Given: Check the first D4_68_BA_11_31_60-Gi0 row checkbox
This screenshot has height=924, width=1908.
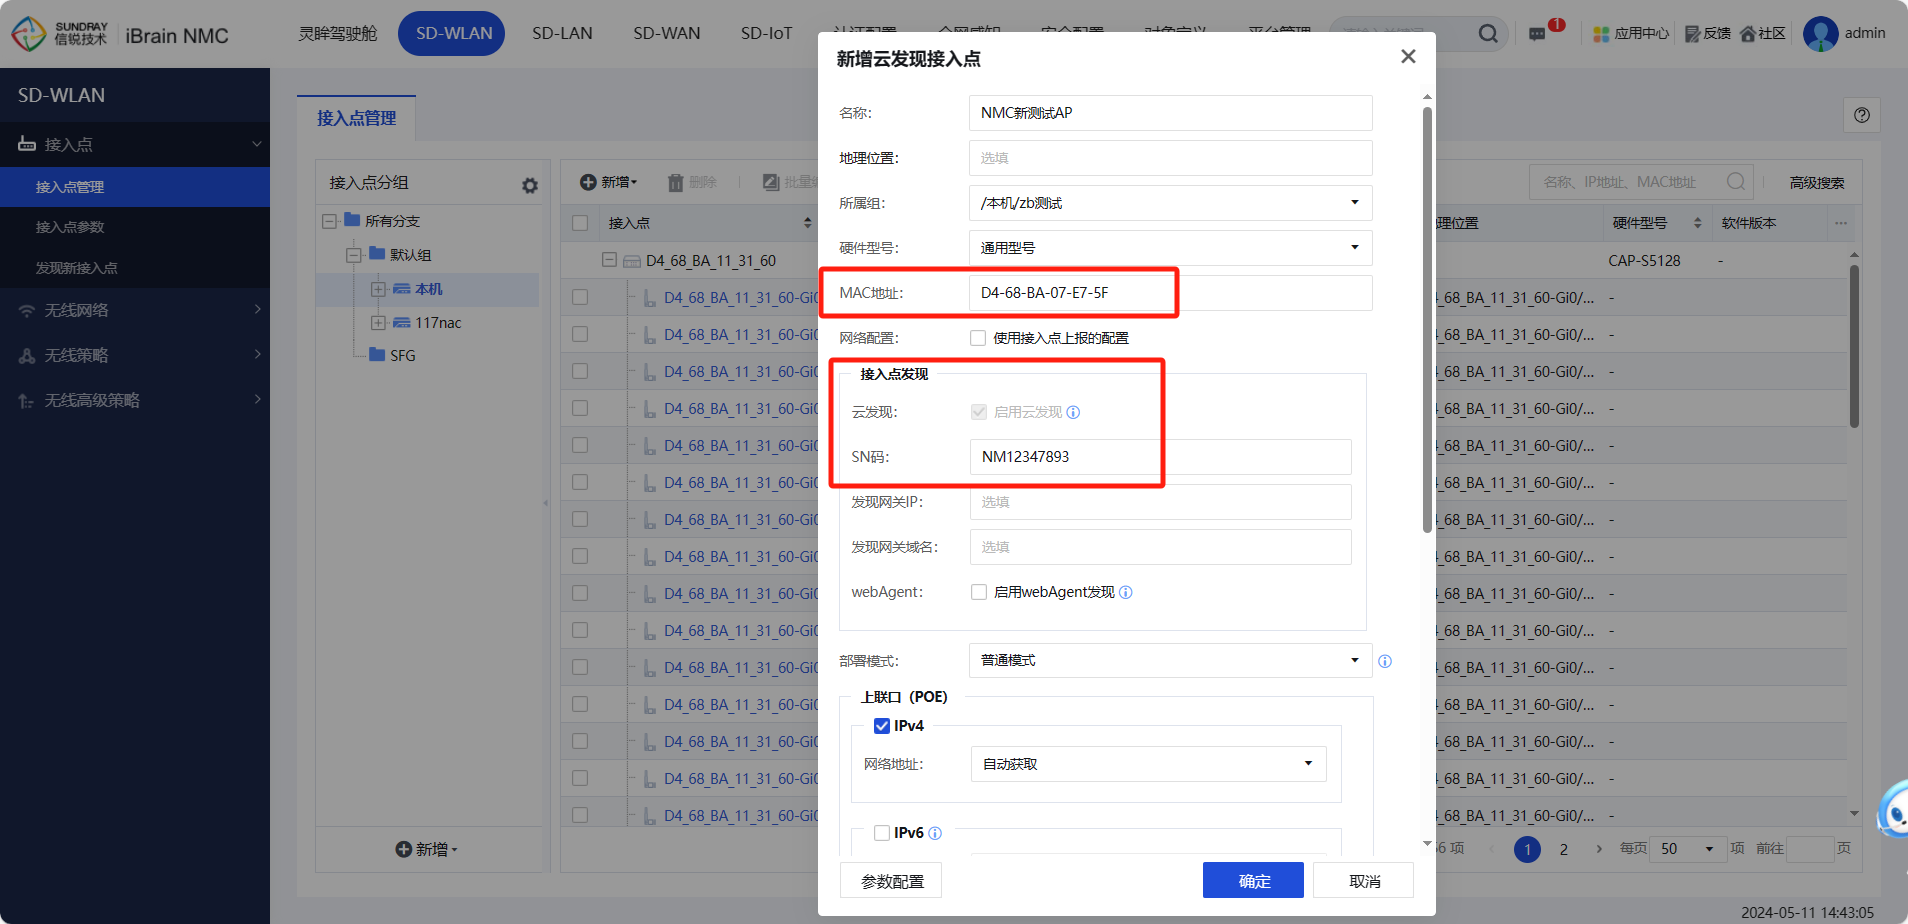Looking at the screenshot, I should click(x=580, y=297).
